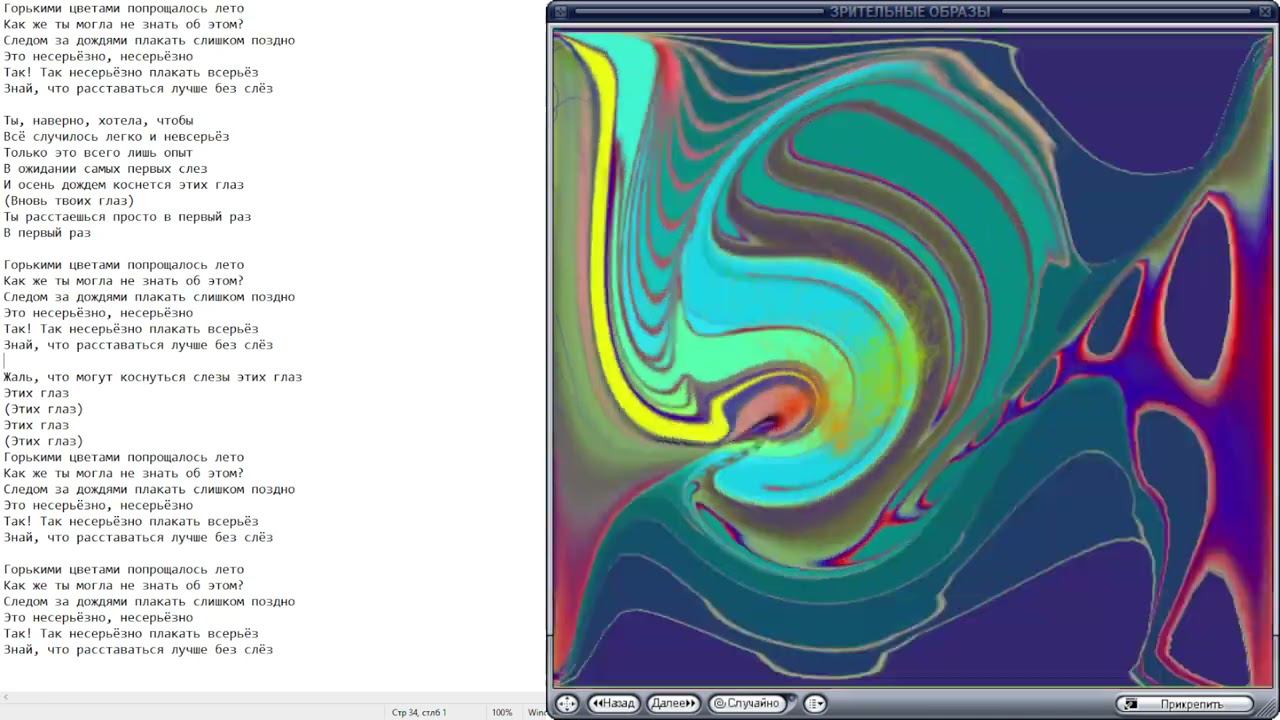This screenshot has height=720, width=1280.
Task: Click the line 'Ты, наверно, хотела, чтобы'
Action: click(98, 121)
